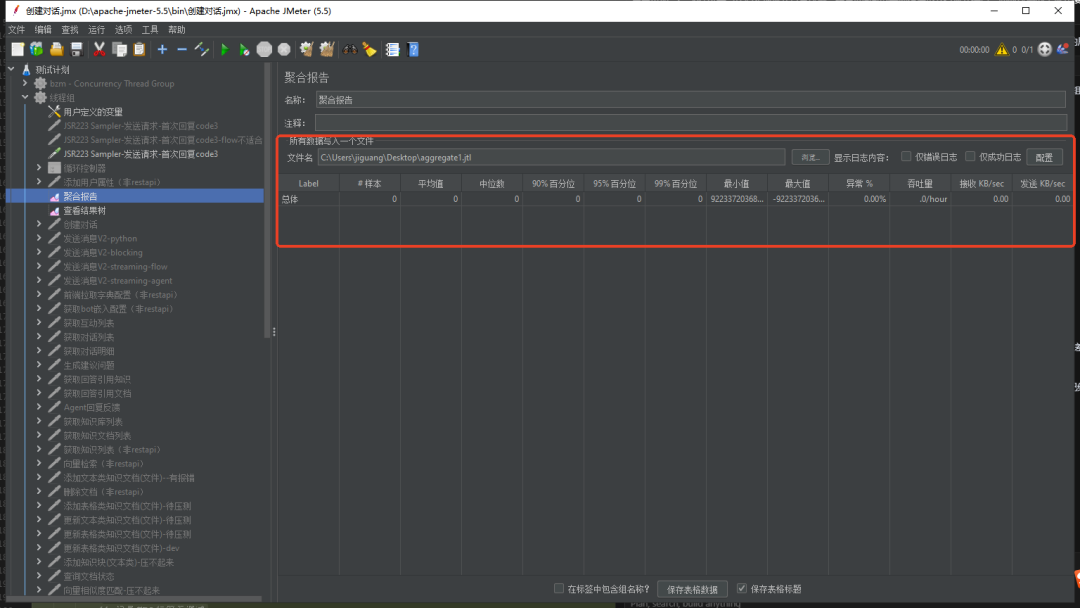Click the 名称 input field
This screenshot has width=1080, height=608.
click(x=691, y=100)
